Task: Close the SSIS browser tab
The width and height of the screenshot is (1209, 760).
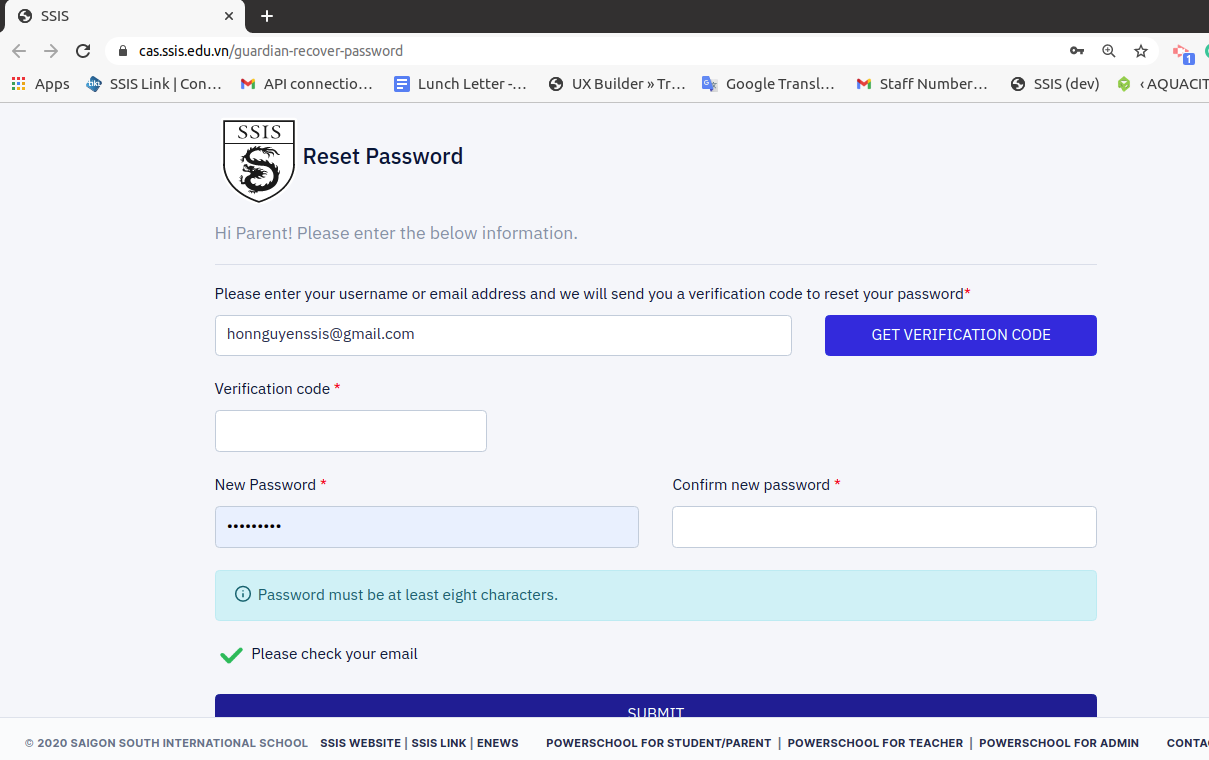Action: 229,16
